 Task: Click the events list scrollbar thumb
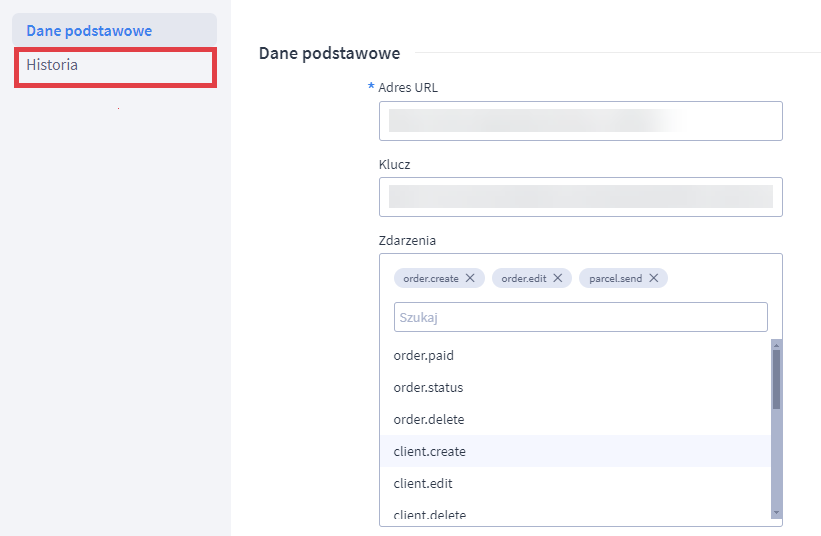point(776,378)
